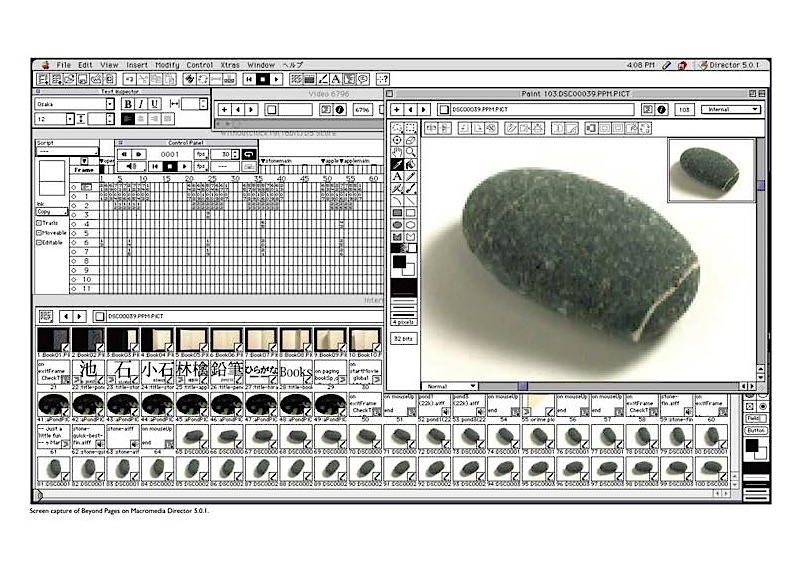This screenshot has width=803, height=563.
Task: Click Previous Cast Member arrow in Cast window
Action: [66, 316]
